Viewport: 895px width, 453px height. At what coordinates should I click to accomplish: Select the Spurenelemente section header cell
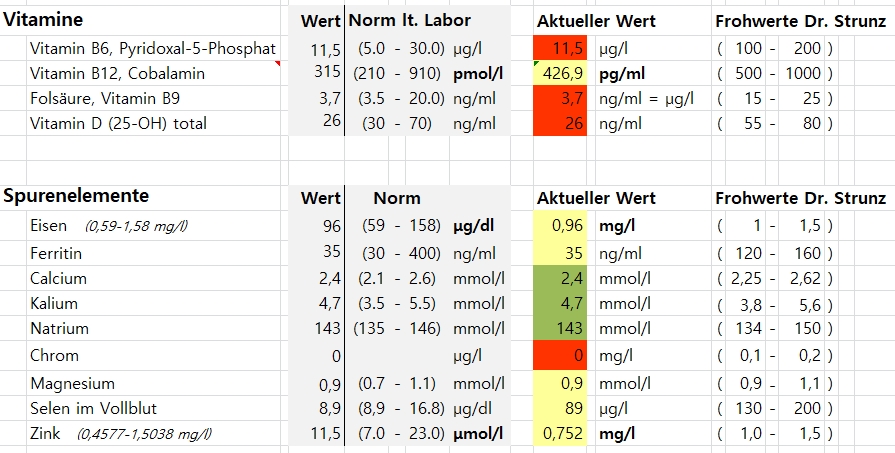point(76,196)
